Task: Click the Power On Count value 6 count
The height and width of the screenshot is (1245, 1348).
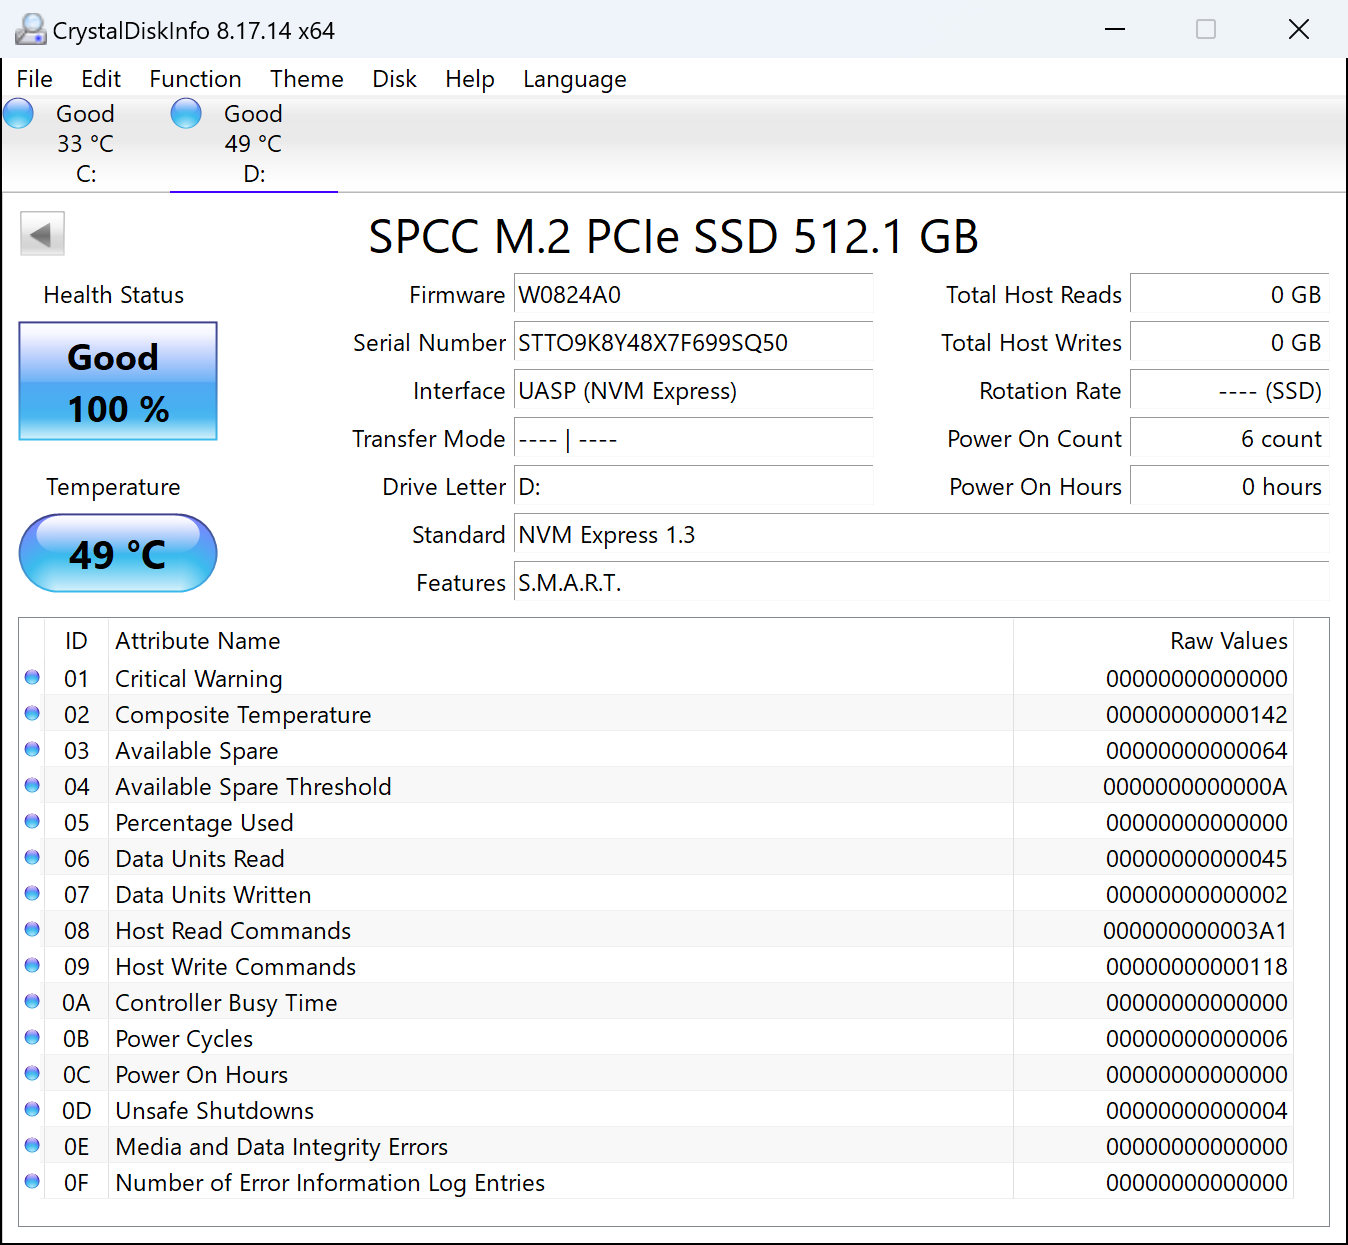Action: (x=1230, y=439)
